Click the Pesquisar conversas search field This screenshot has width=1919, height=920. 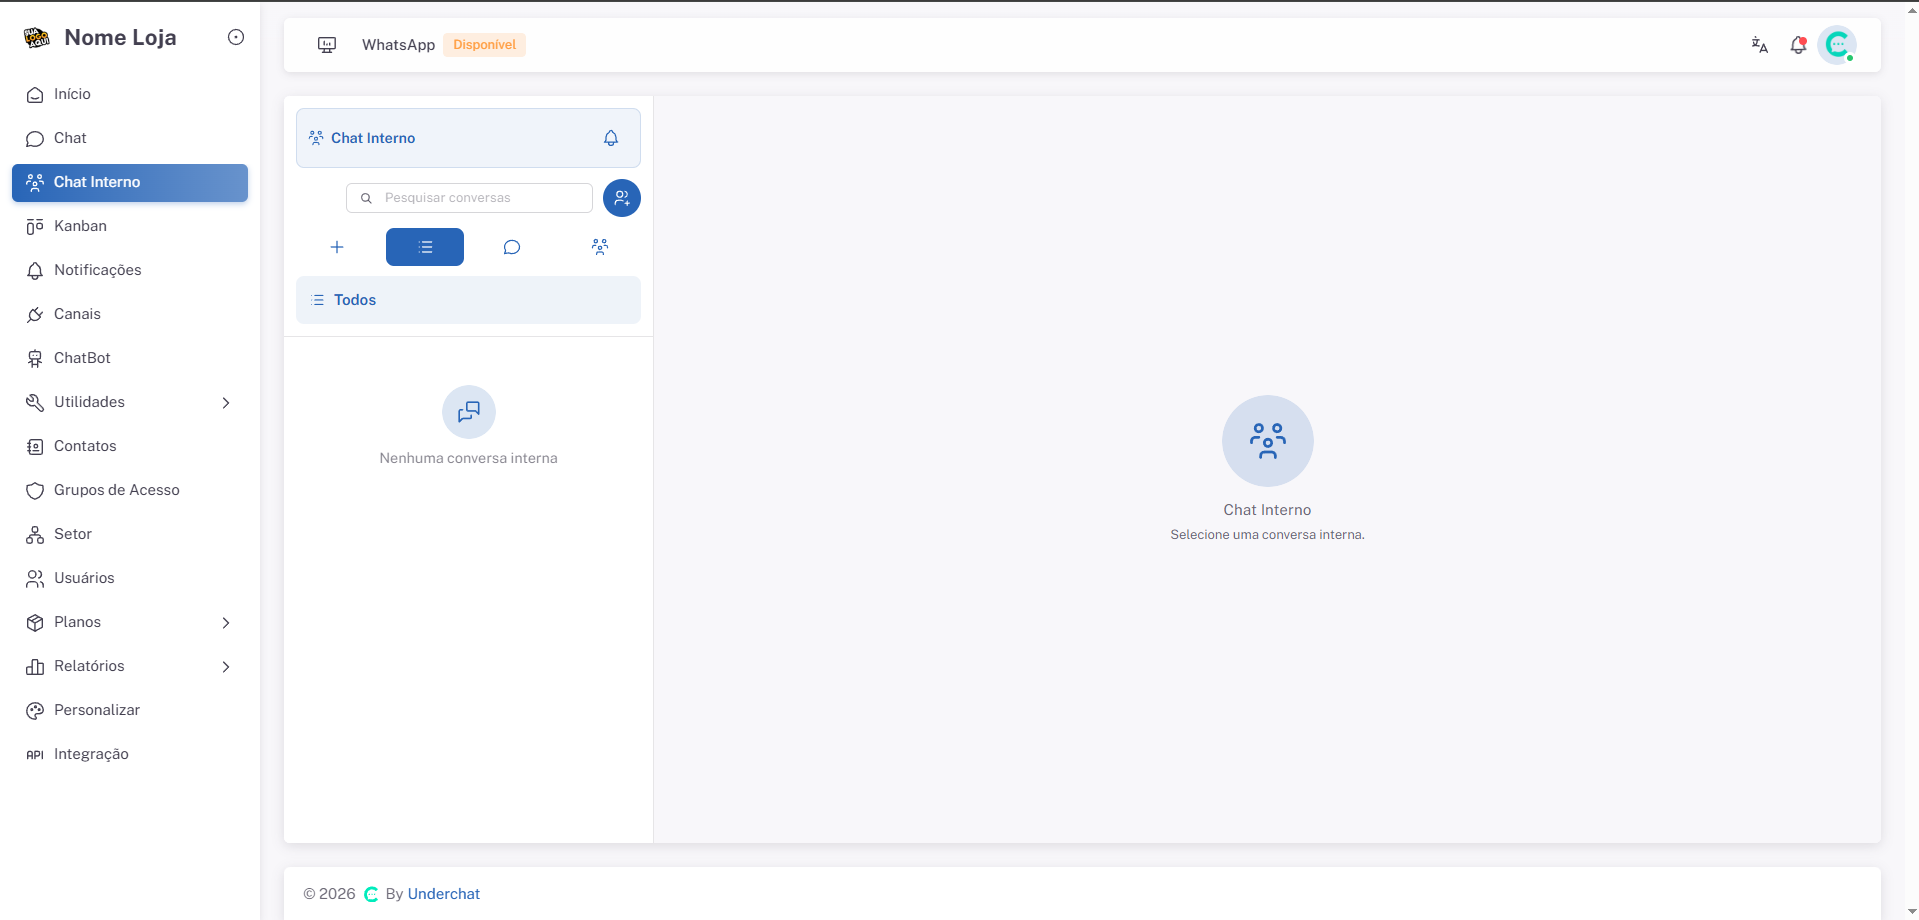tap(469, 198)
